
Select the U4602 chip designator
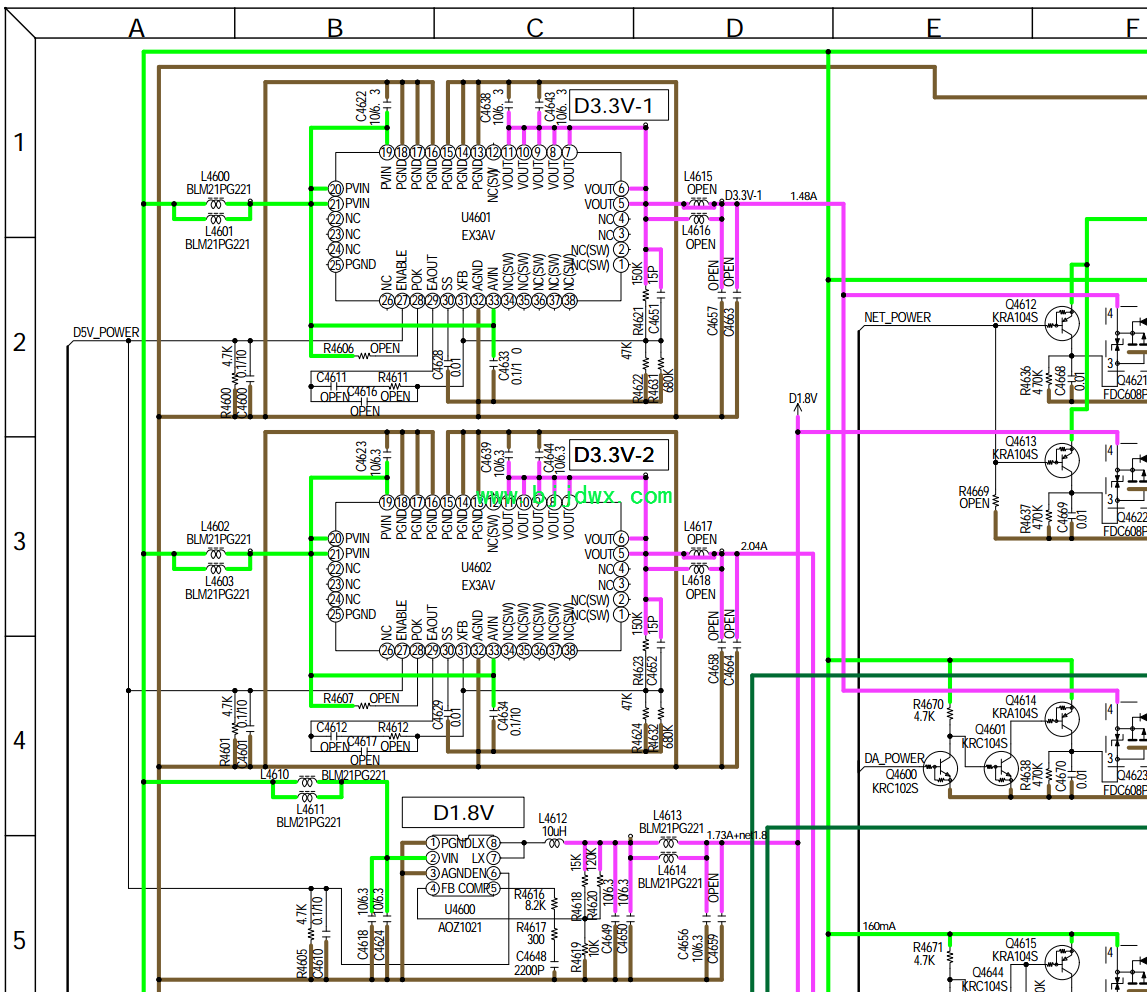click(476, 568)
